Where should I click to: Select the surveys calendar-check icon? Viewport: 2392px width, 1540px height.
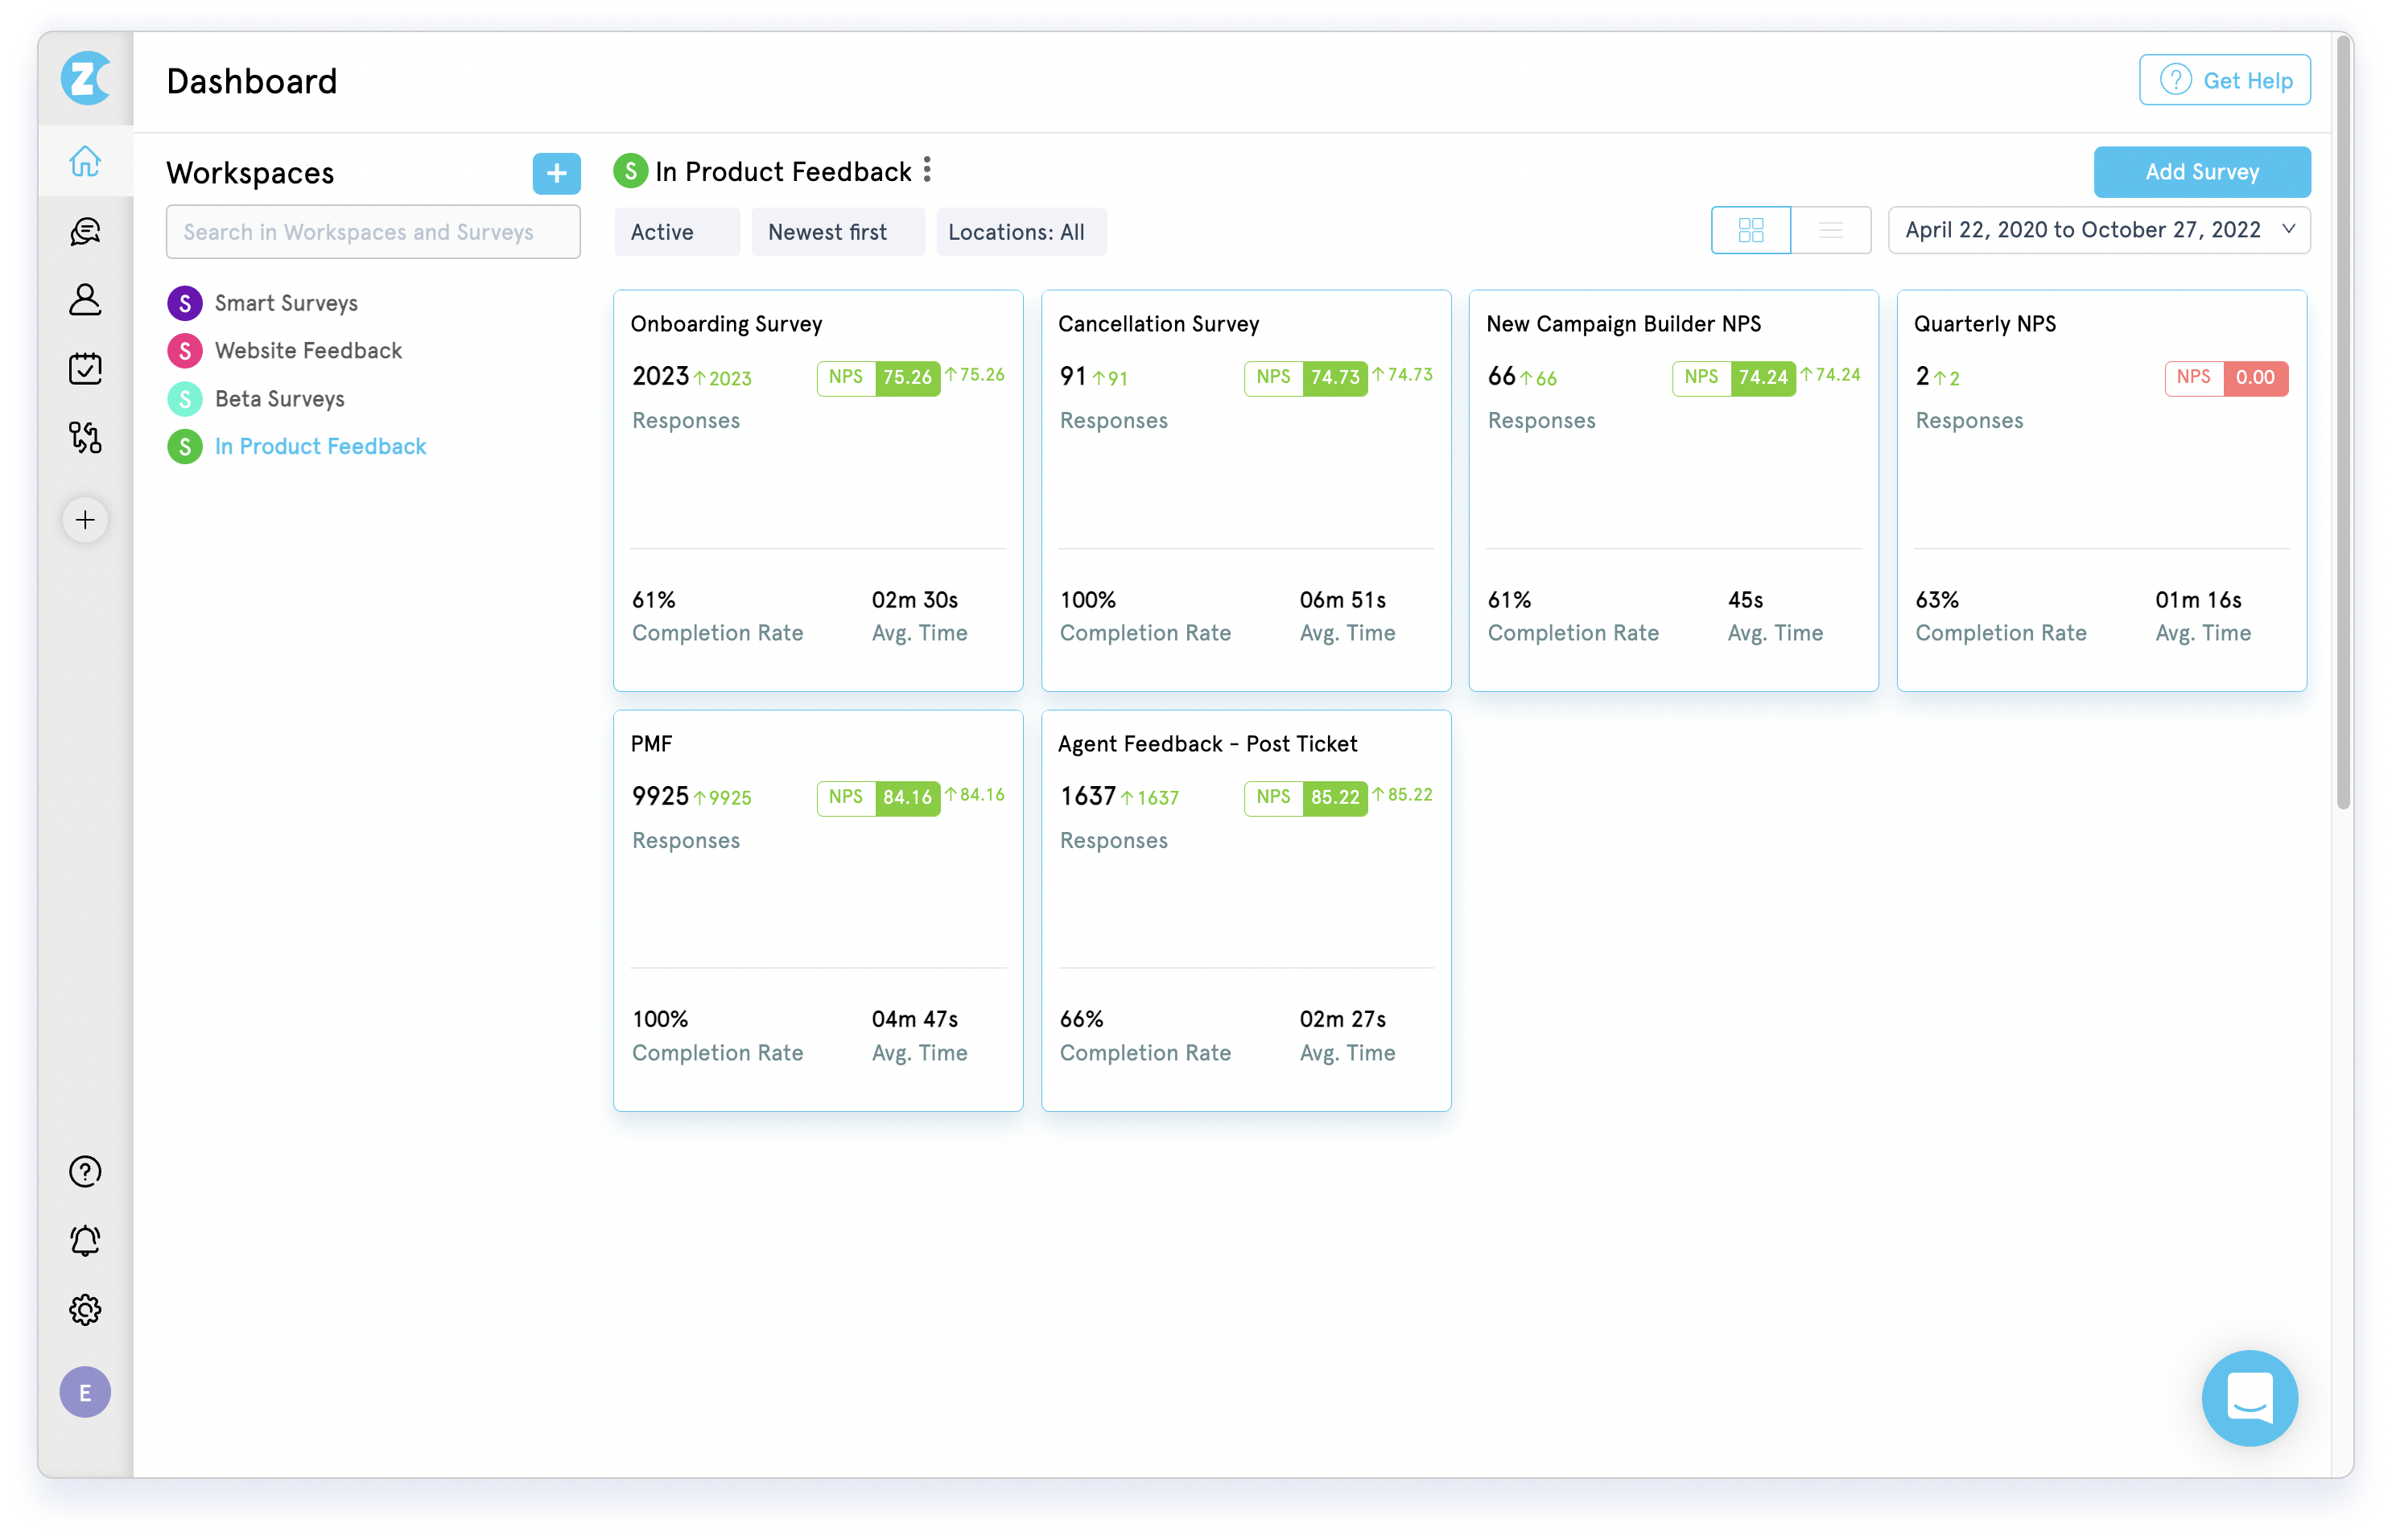tap(85, 368)
